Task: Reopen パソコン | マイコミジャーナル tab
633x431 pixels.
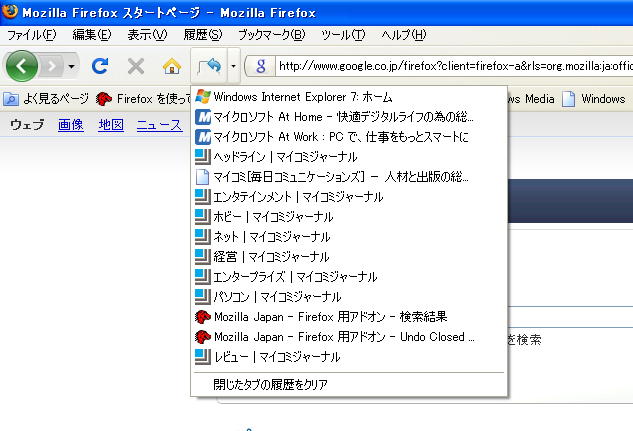Action: coord(349,297)
